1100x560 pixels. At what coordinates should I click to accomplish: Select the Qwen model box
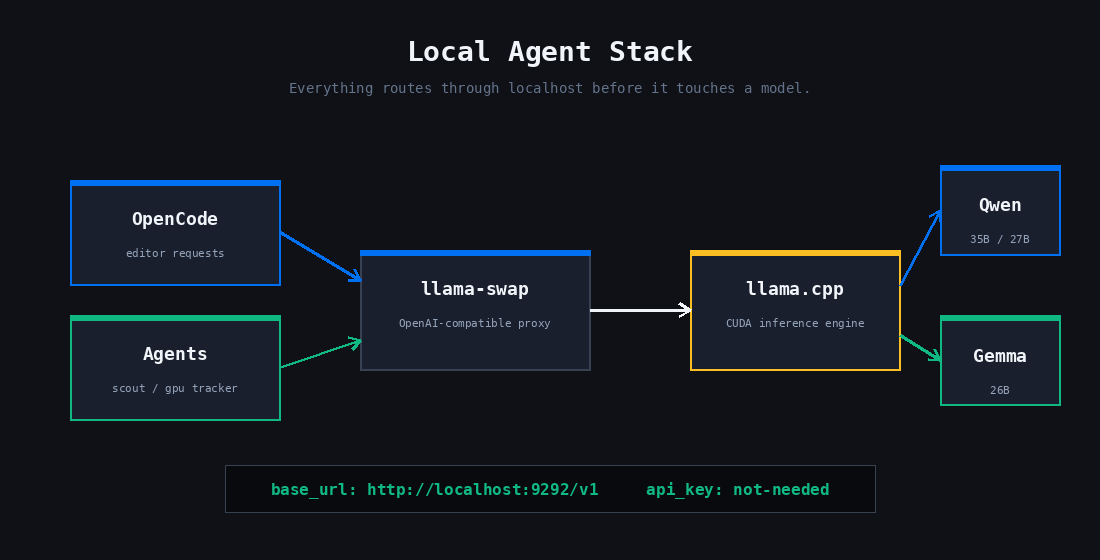[1000, 211]
